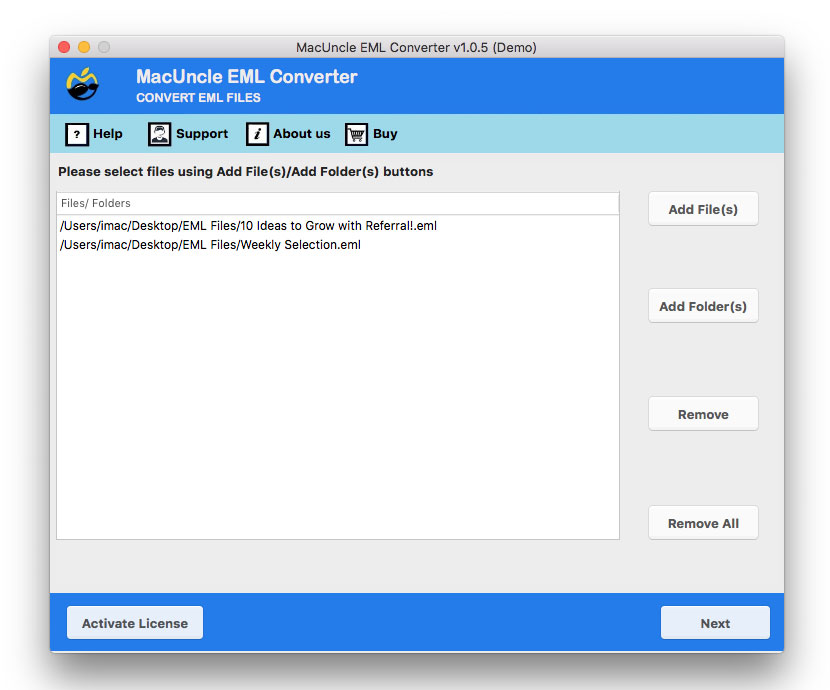Click the MacUncle panda logo

click(84, 85)
